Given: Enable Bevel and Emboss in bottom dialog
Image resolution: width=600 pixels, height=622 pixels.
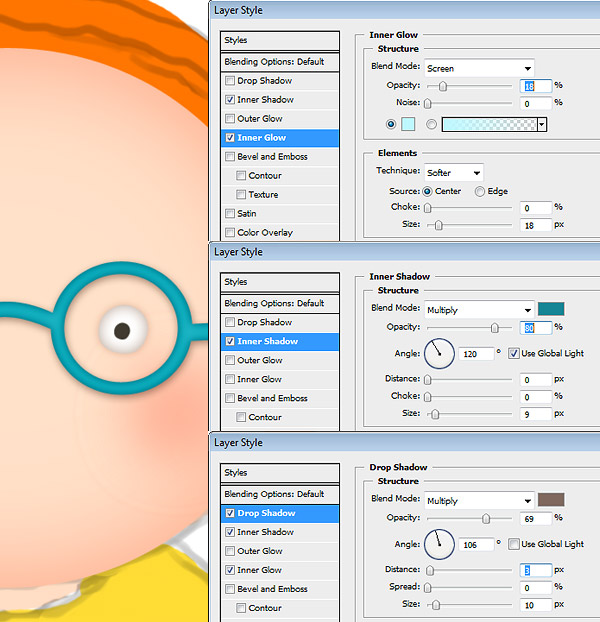Looking at the screenshot, I should 230,589.
